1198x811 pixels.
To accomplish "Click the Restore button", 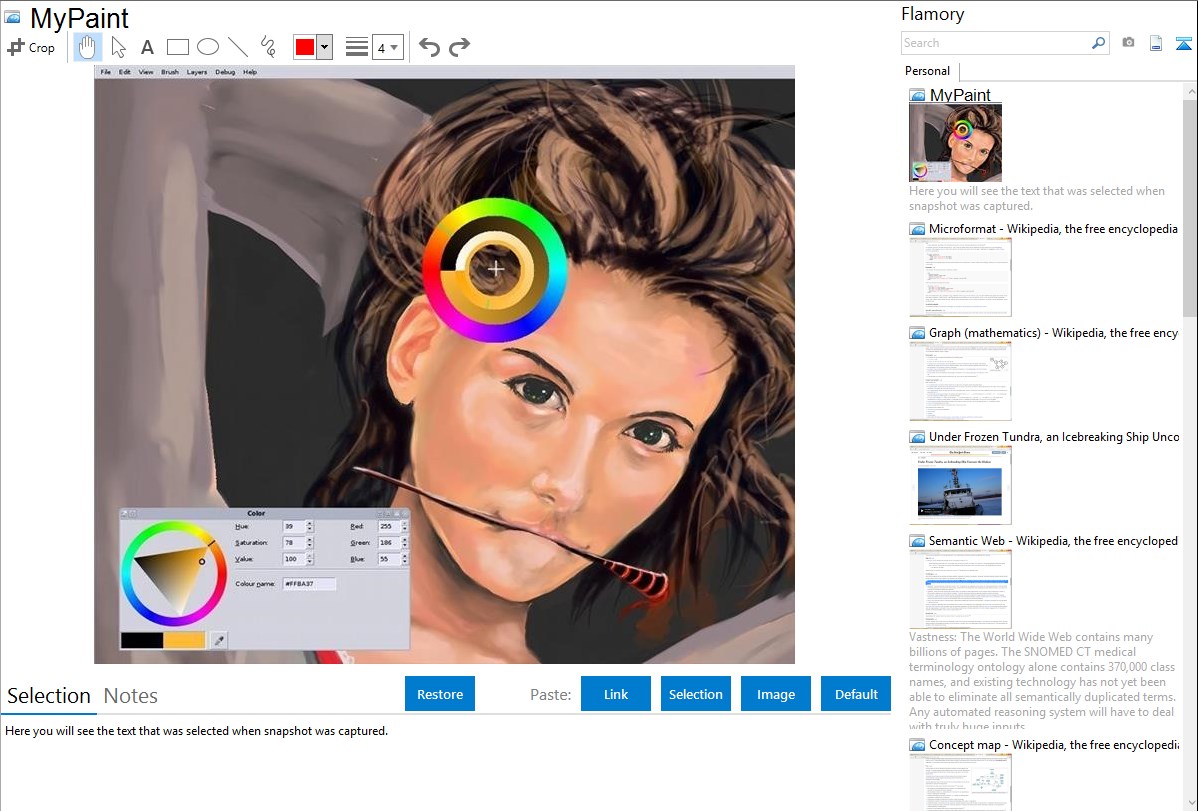I will pos(440,694).
